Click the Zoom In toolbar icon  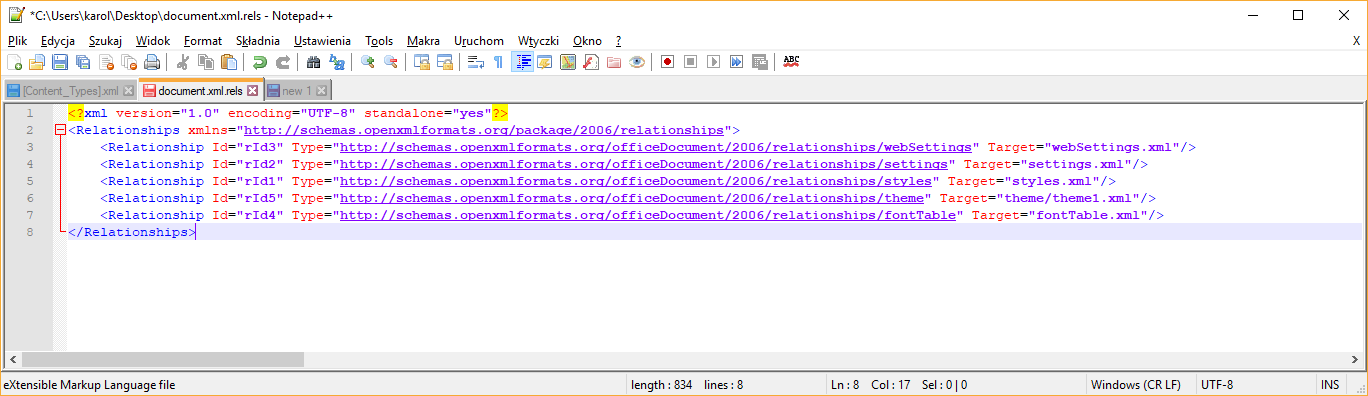[367, 62]
